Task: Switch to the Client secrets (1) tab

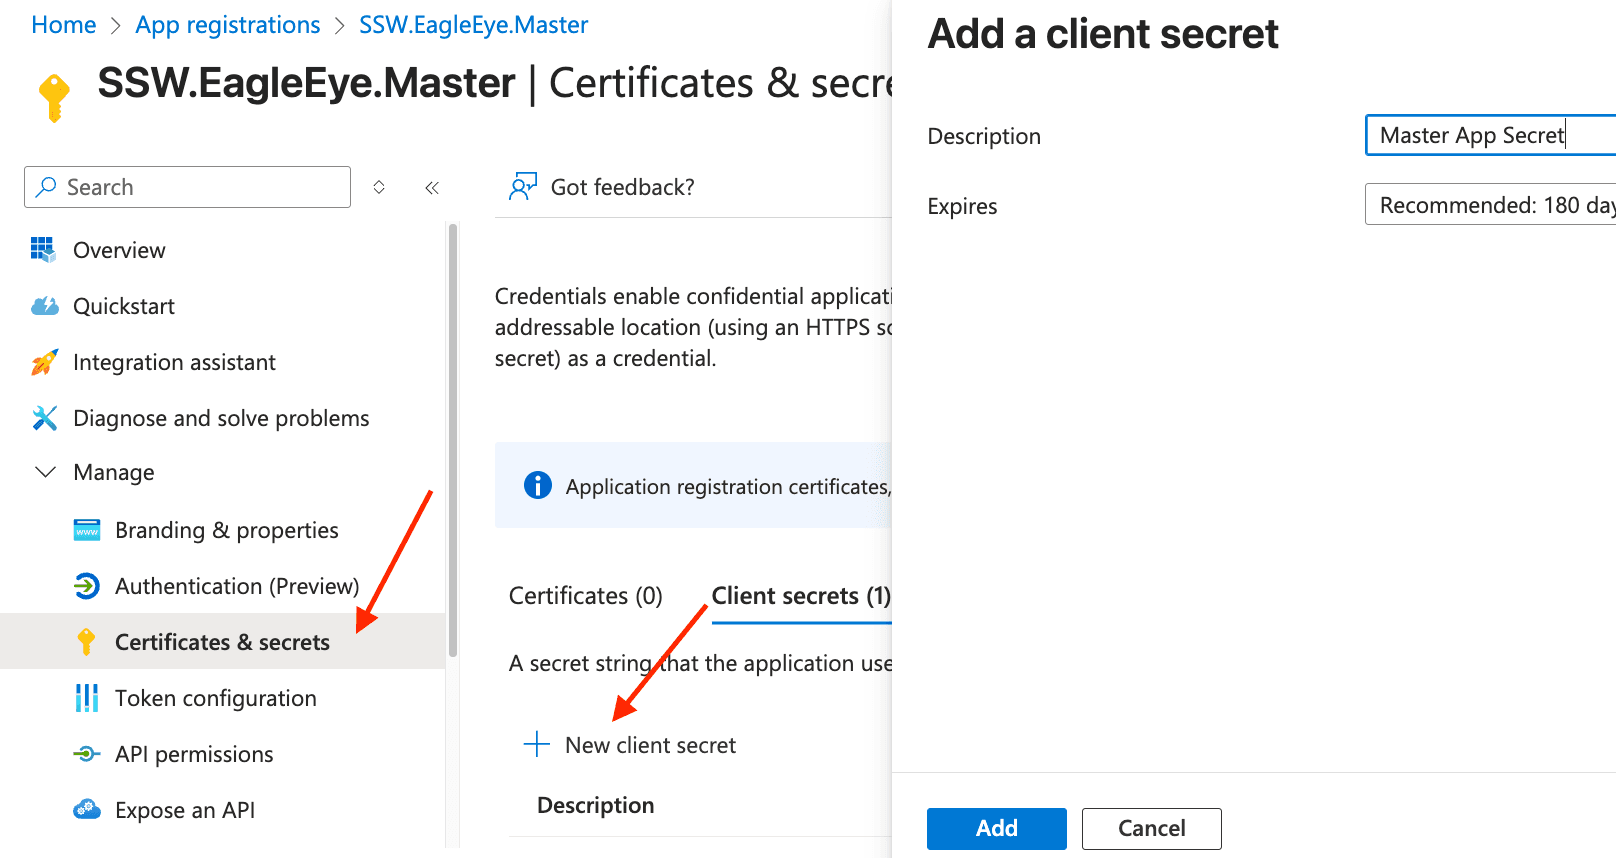Action: (801, 596)
